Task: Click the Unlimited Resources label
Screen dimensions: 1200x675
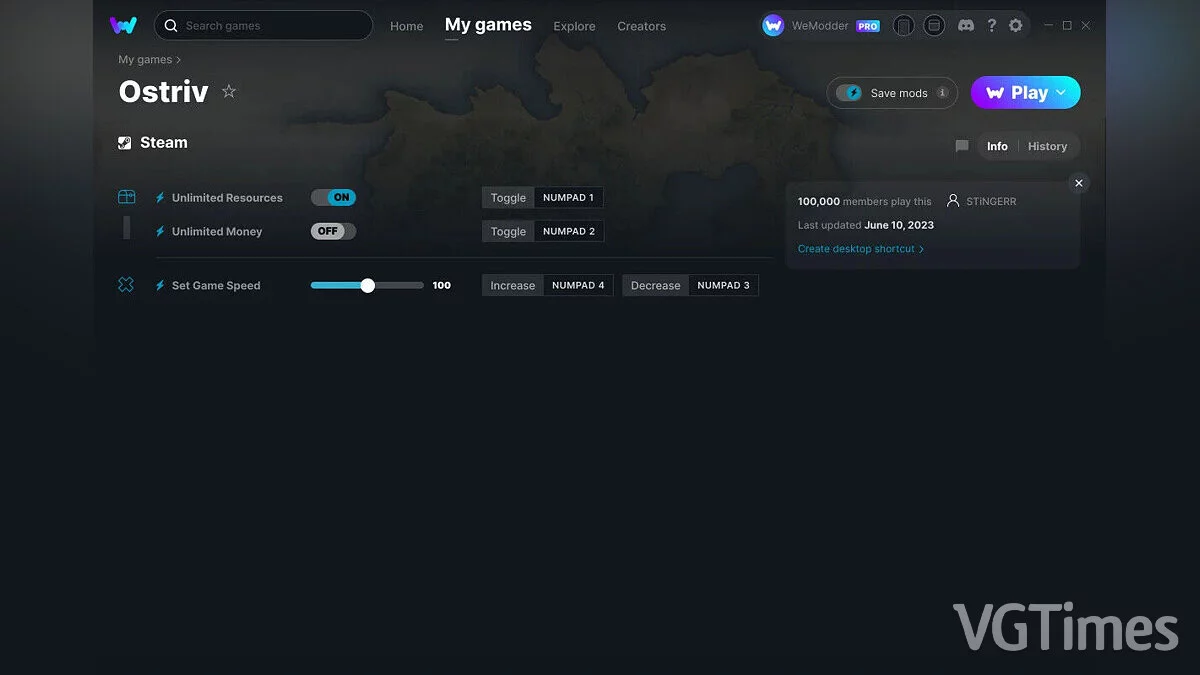Action: 227,198
